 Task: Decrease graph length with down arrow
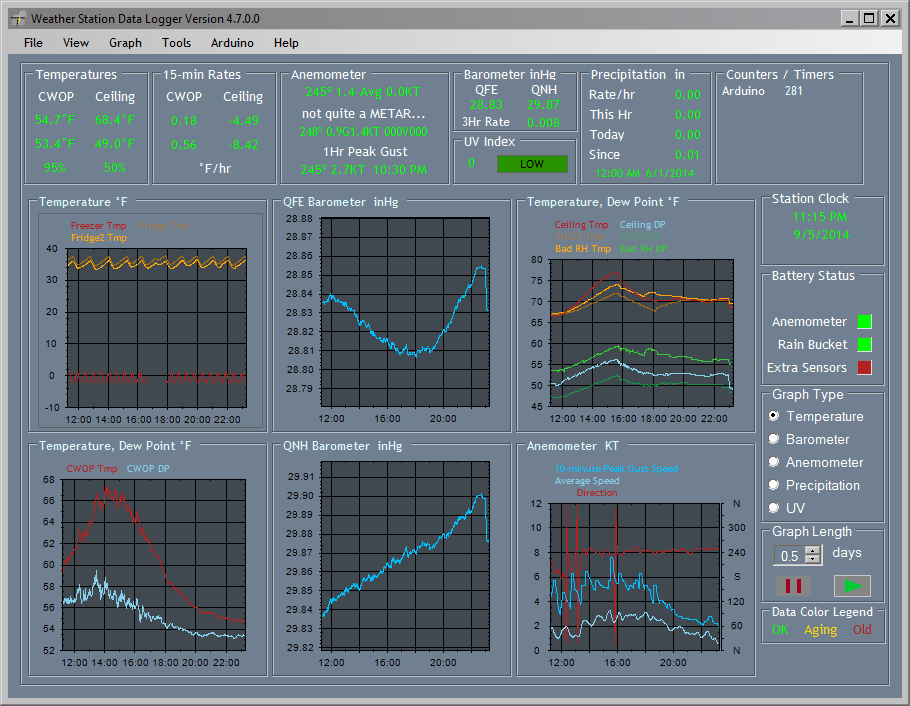click(813, 560)
